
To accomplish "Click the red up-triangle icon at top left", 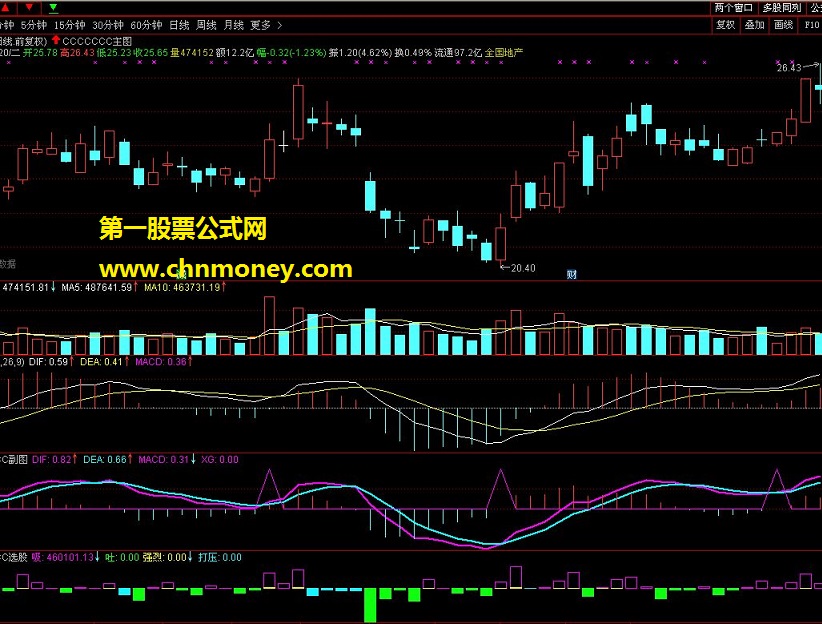I will (x=5, y=7).
